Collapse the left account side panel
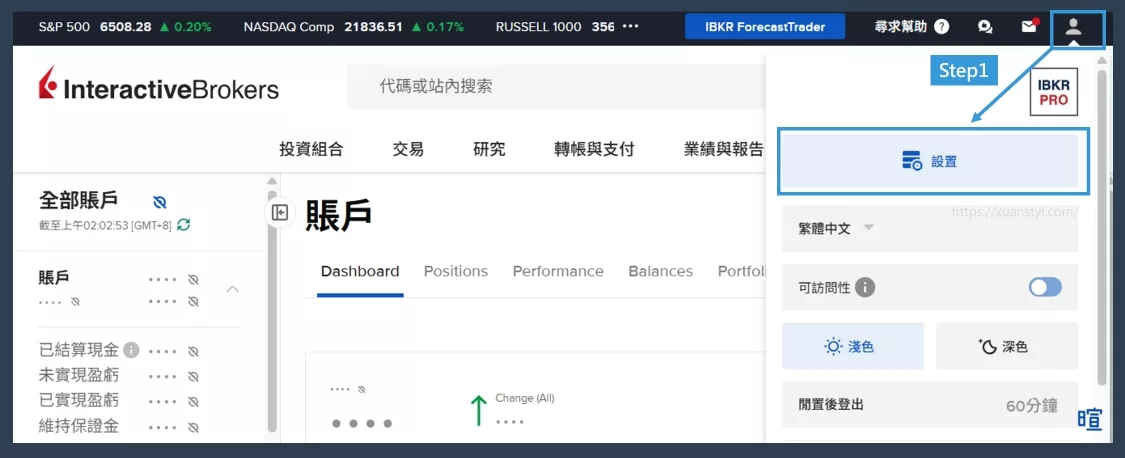The height and width of the screenshot is (458, 1125). coord(281,212)
